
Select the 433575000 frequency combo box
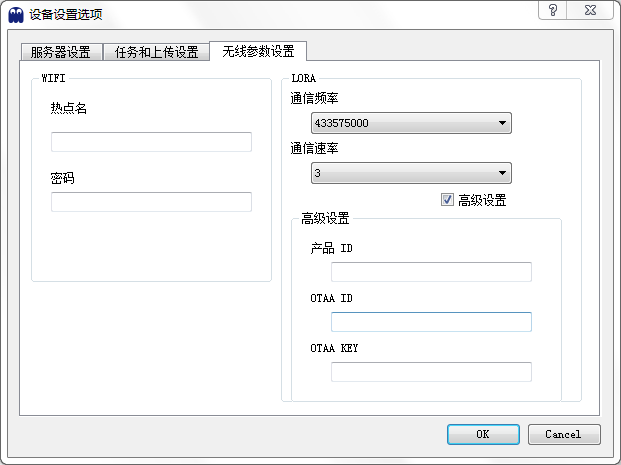click(x=411, y=123)
